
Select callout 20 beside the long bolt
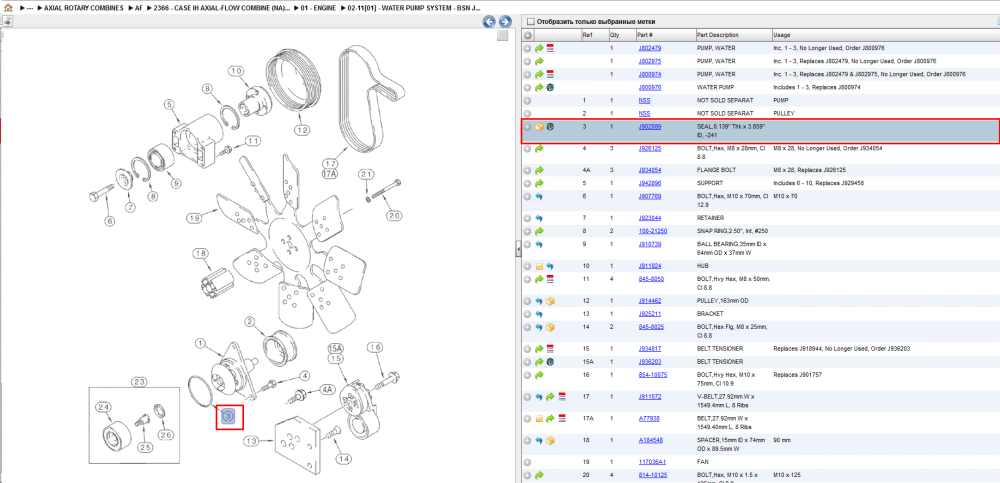pyautogui.click(x=394, y=216)
